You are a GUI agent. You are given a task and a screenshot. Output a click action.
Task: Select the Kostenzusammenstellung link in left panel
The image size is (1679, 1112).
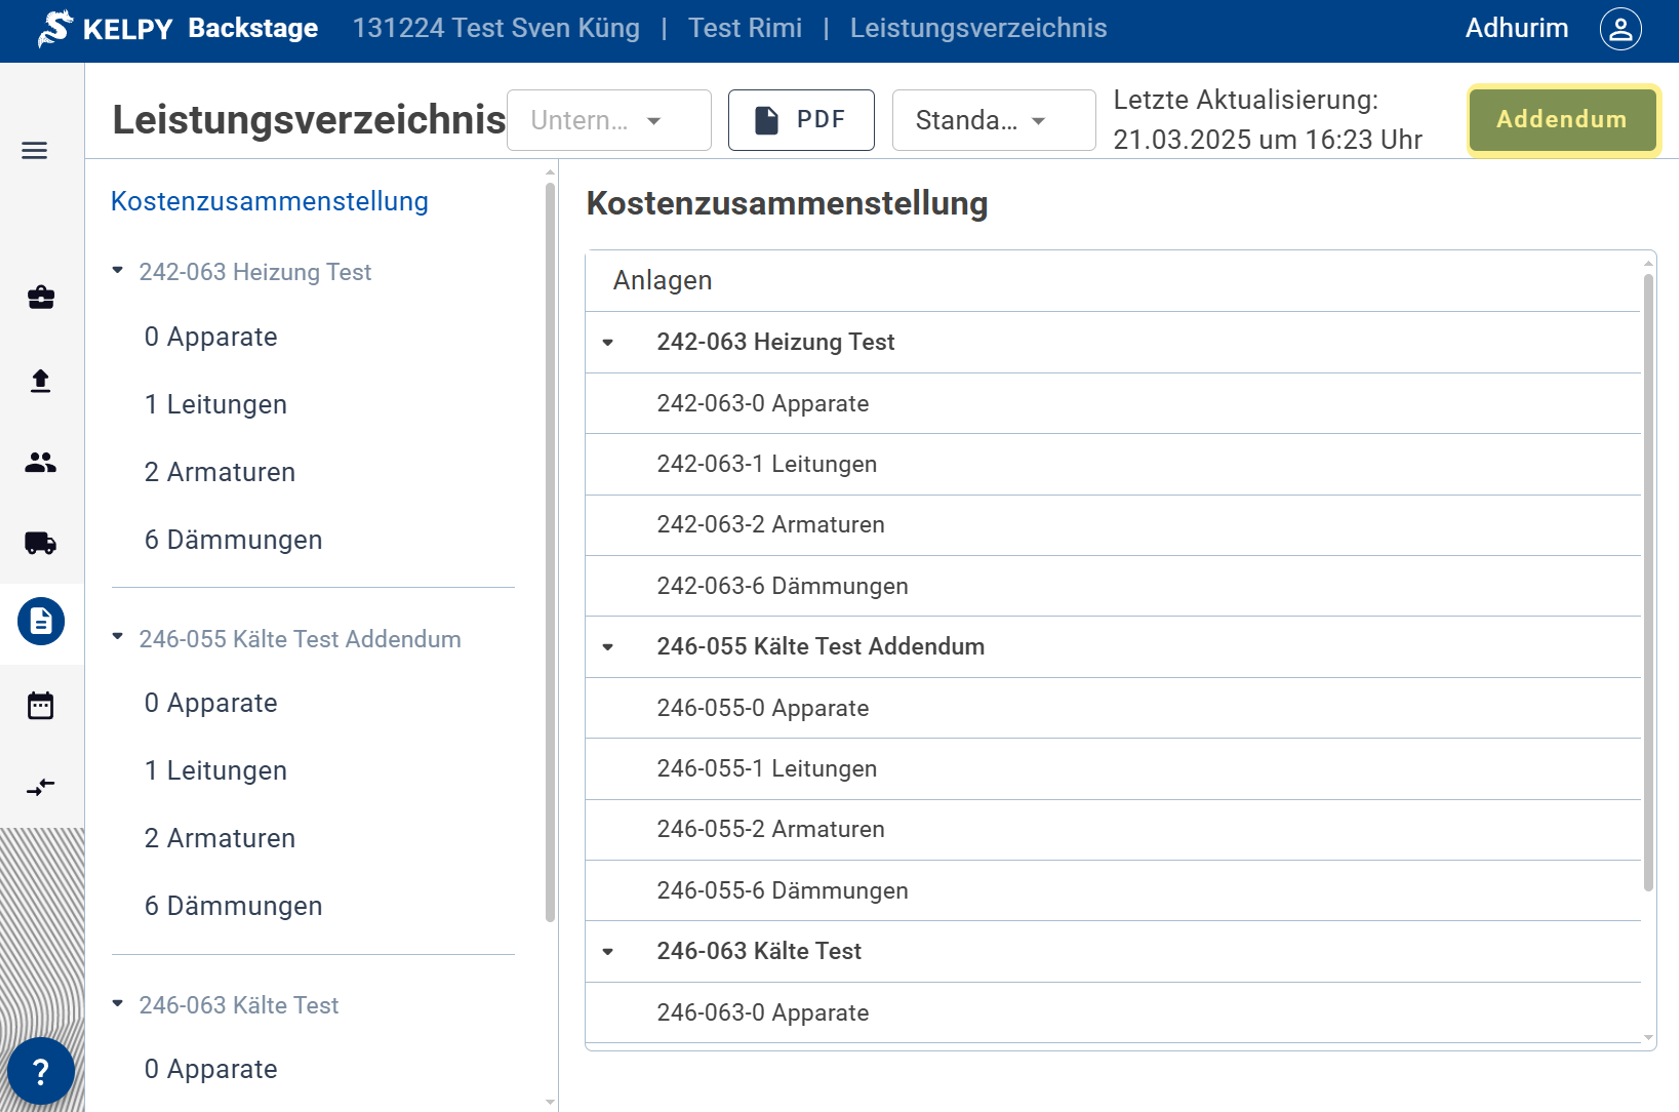click(269, 201)
